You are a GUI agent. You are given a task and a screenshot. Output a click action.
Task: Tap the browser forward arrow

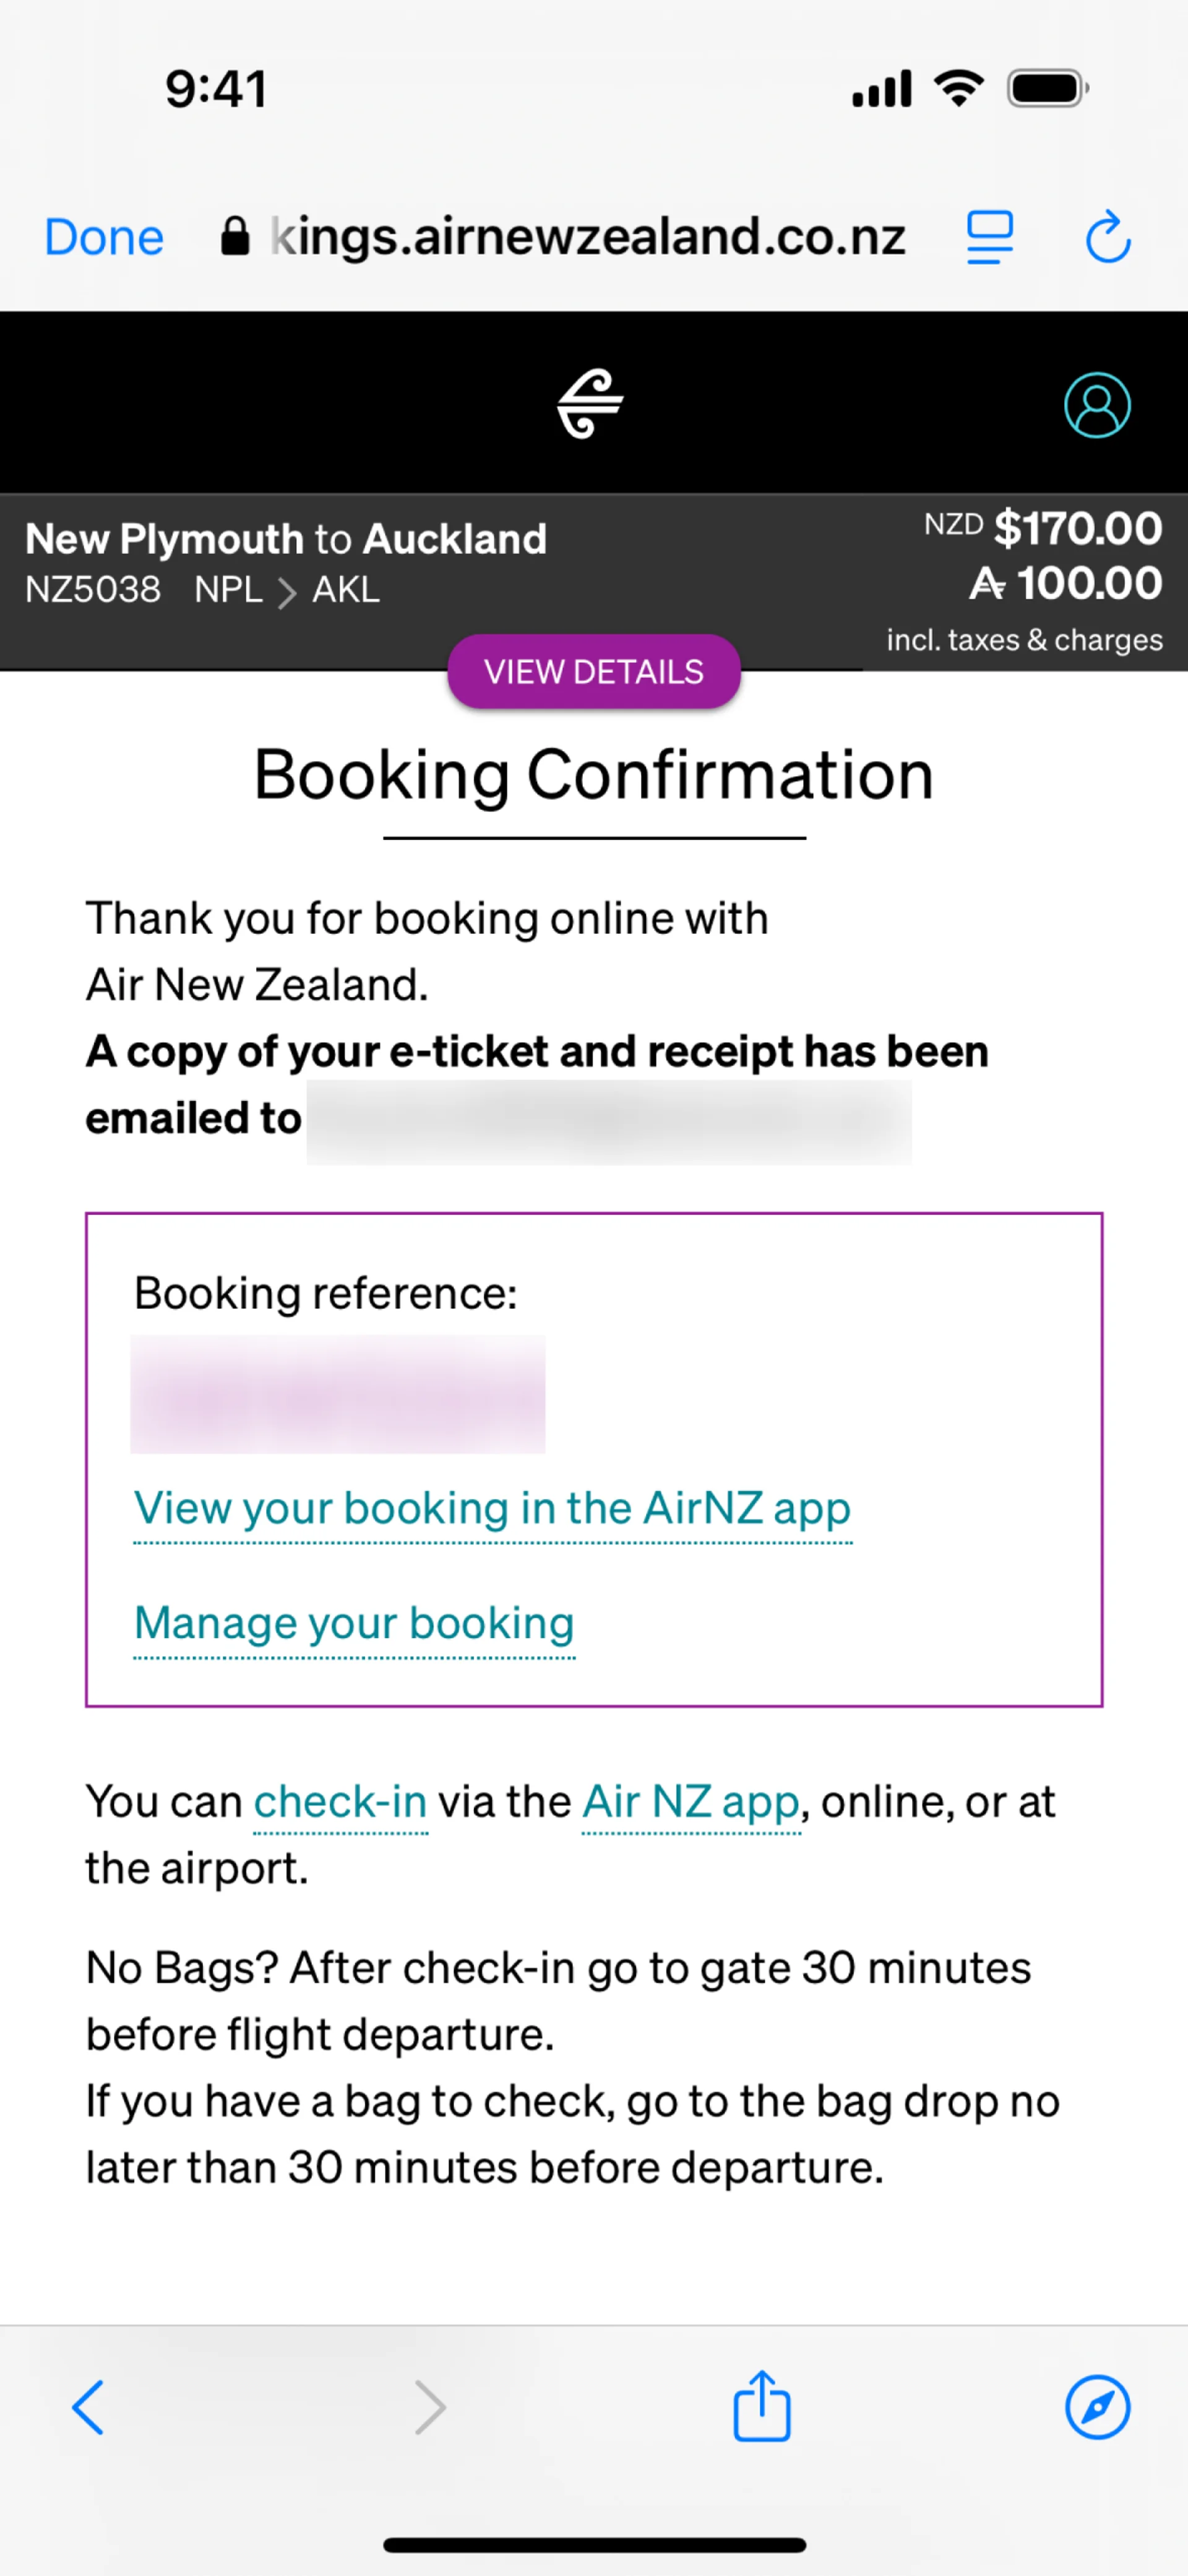pyautogui.click(x=430, y=2407)
